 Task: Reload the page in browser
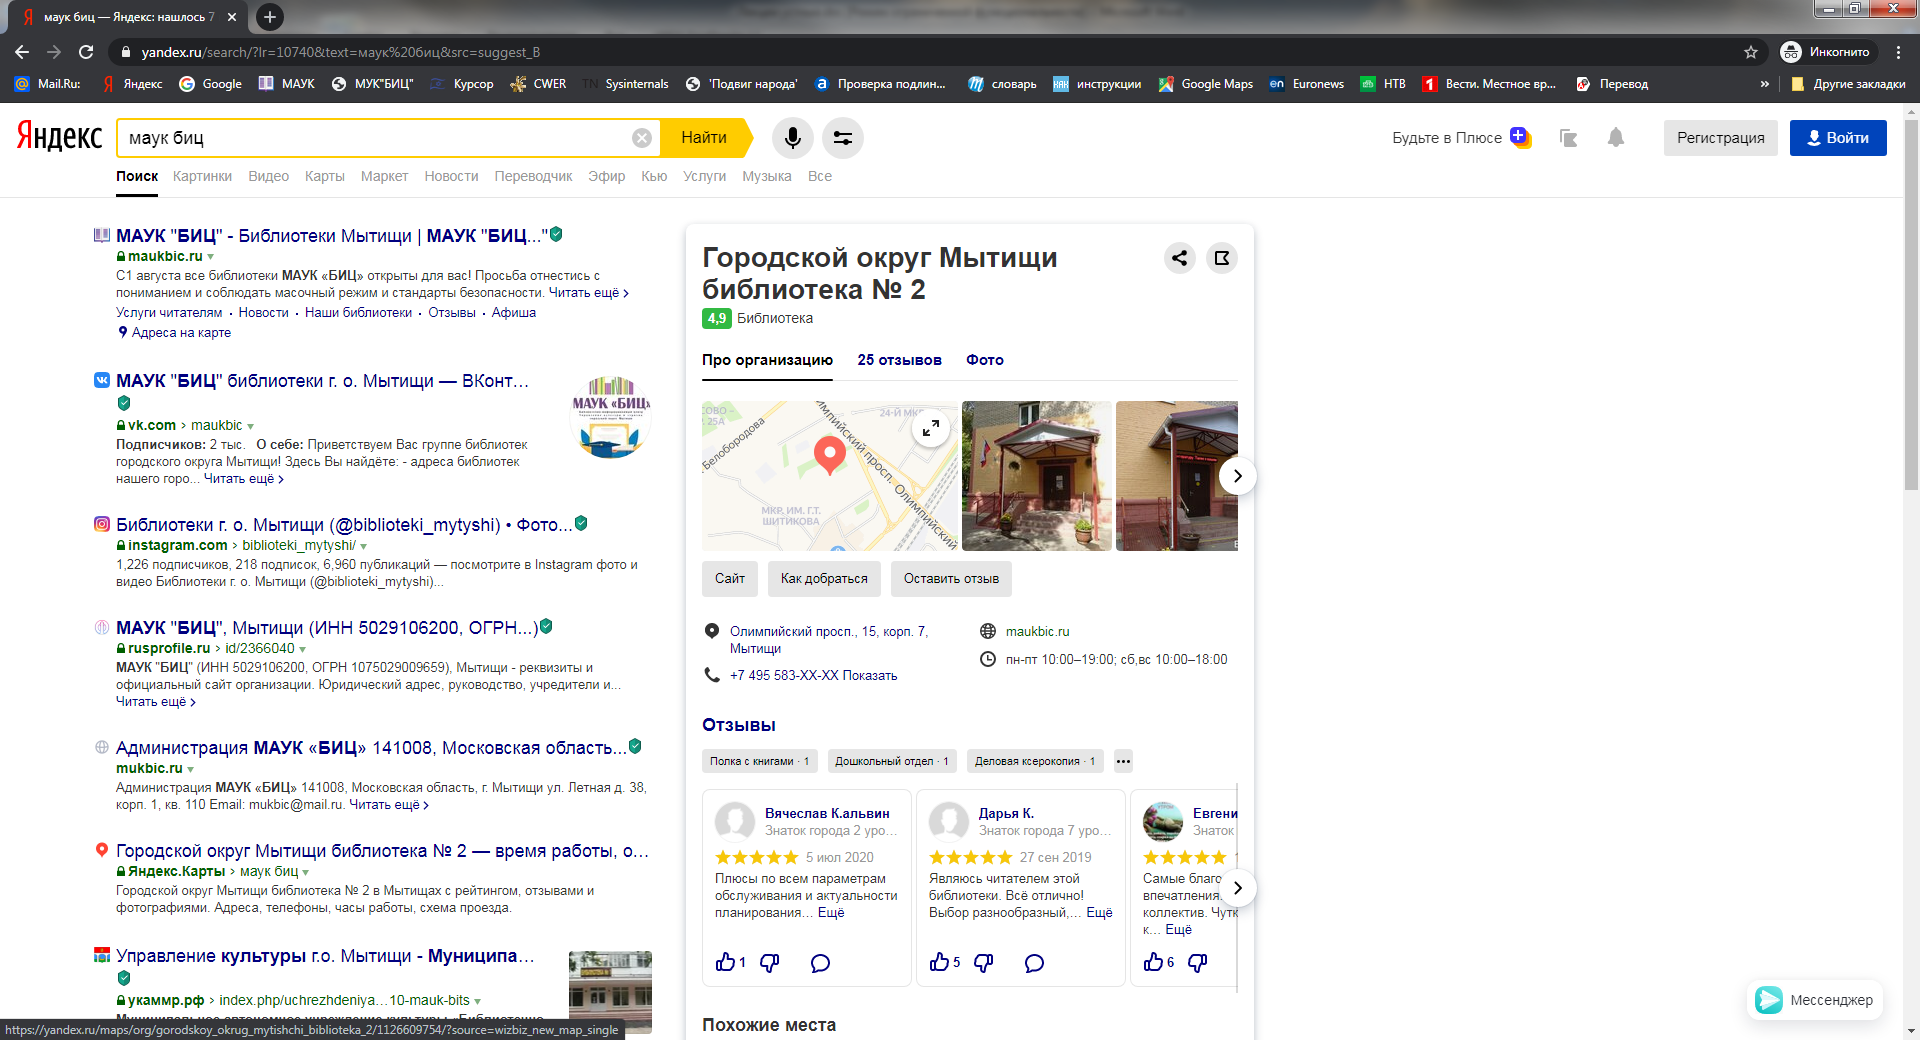(x=86, y=52)
